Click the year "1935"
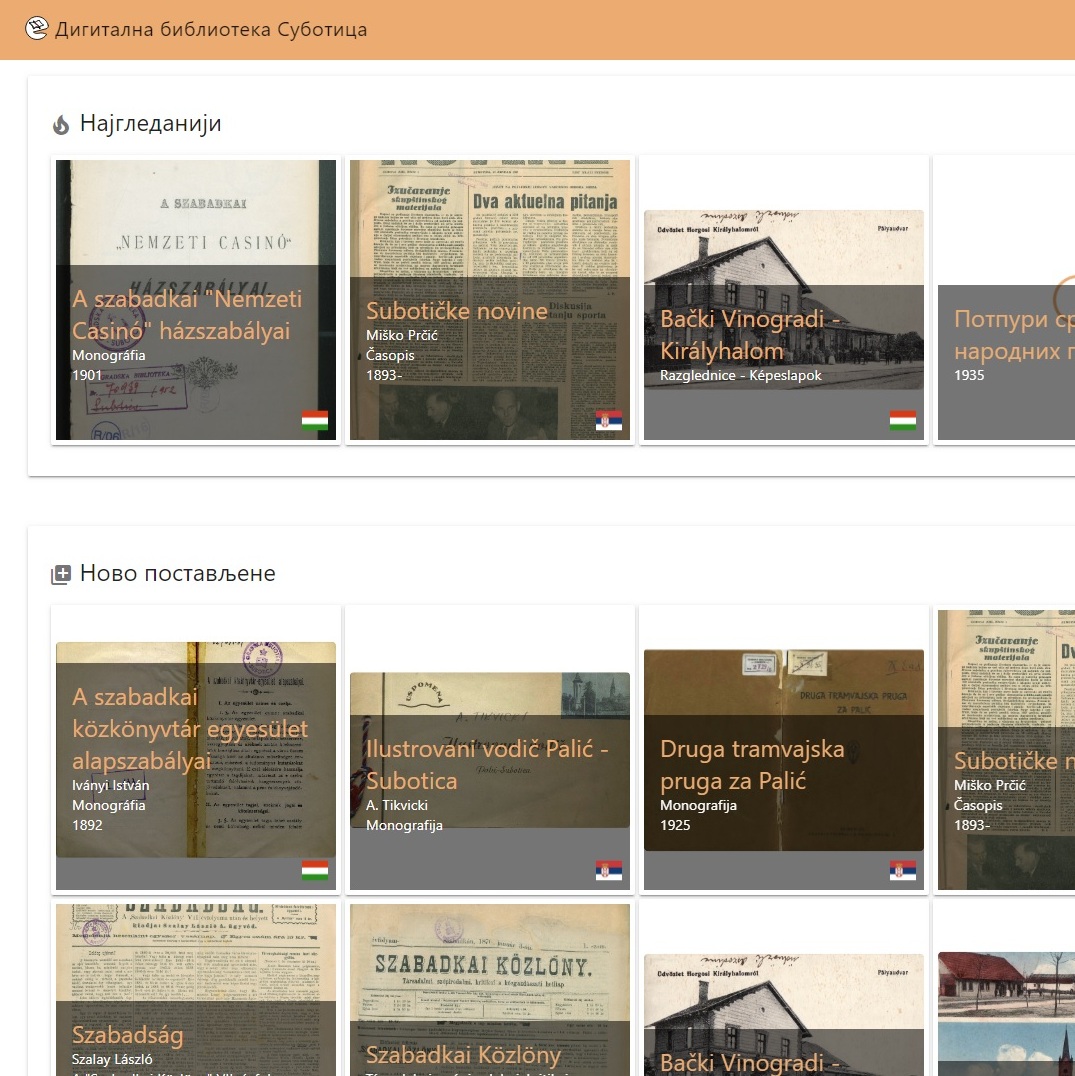Screen dimensions: 1075x1076 (969, 375)
